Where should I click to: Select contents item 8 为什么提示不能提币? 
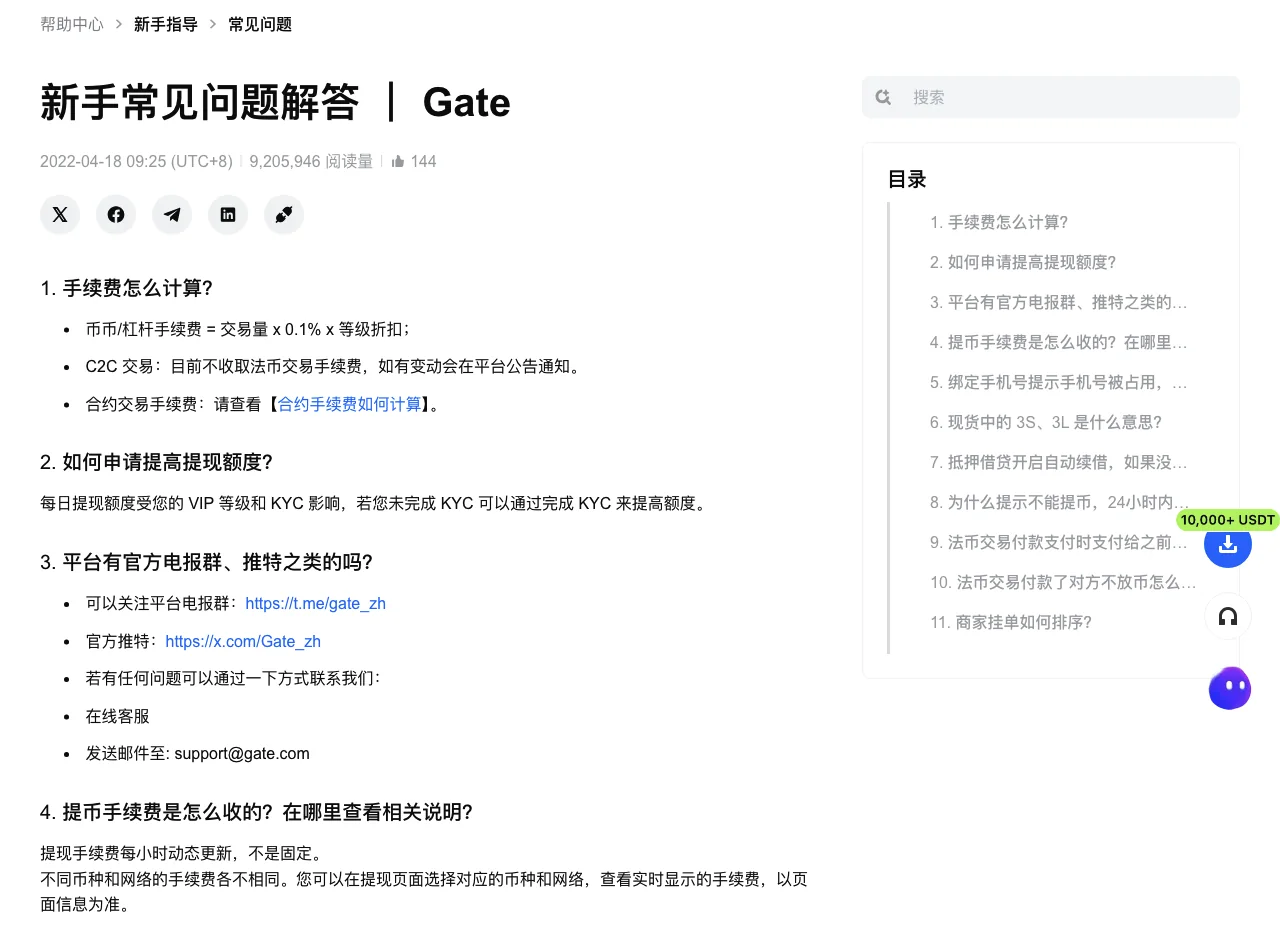click(1060, 502)
